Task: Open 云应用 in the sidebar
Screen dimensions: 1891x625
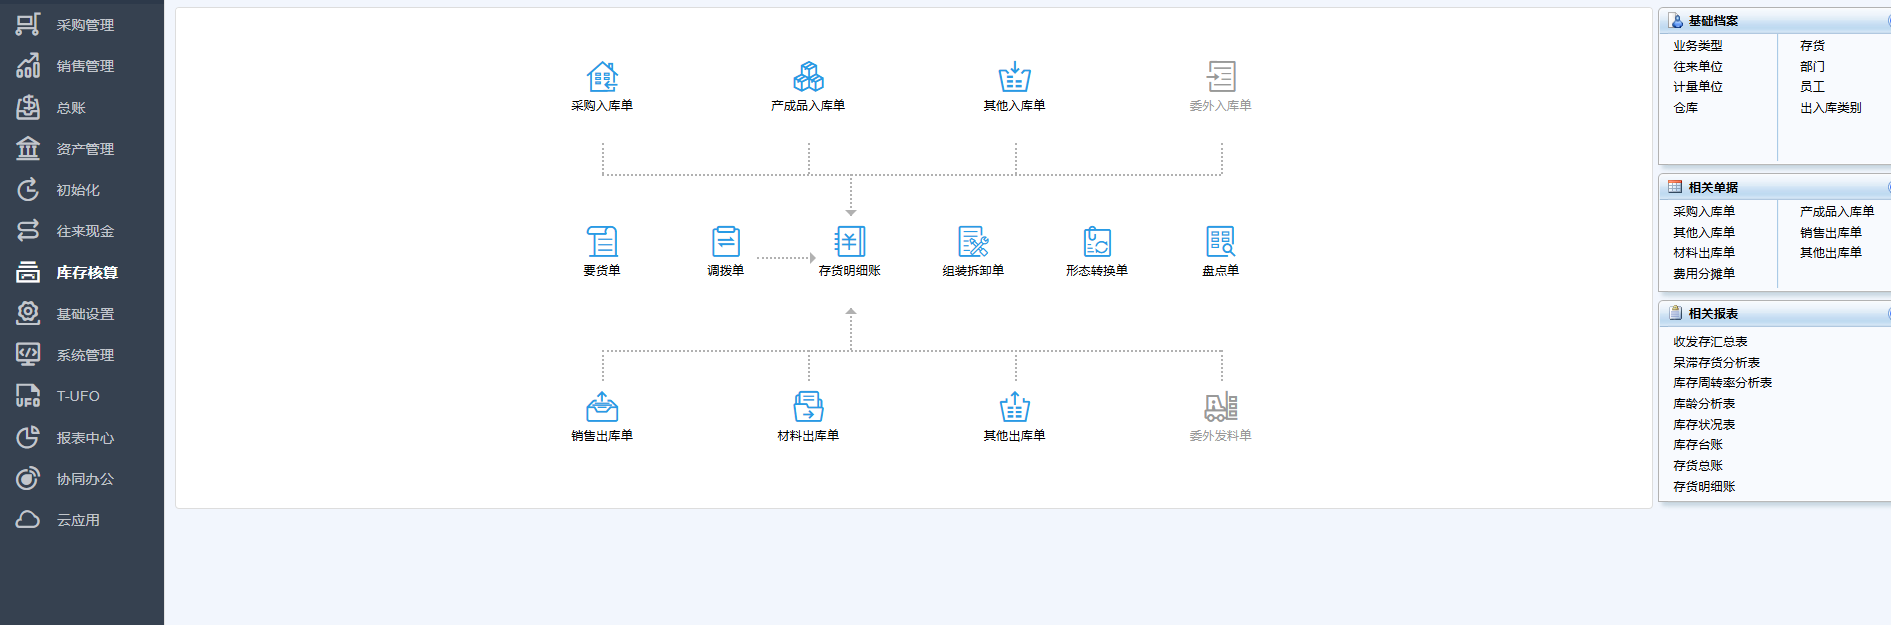Action: click(x=77, y=520)
